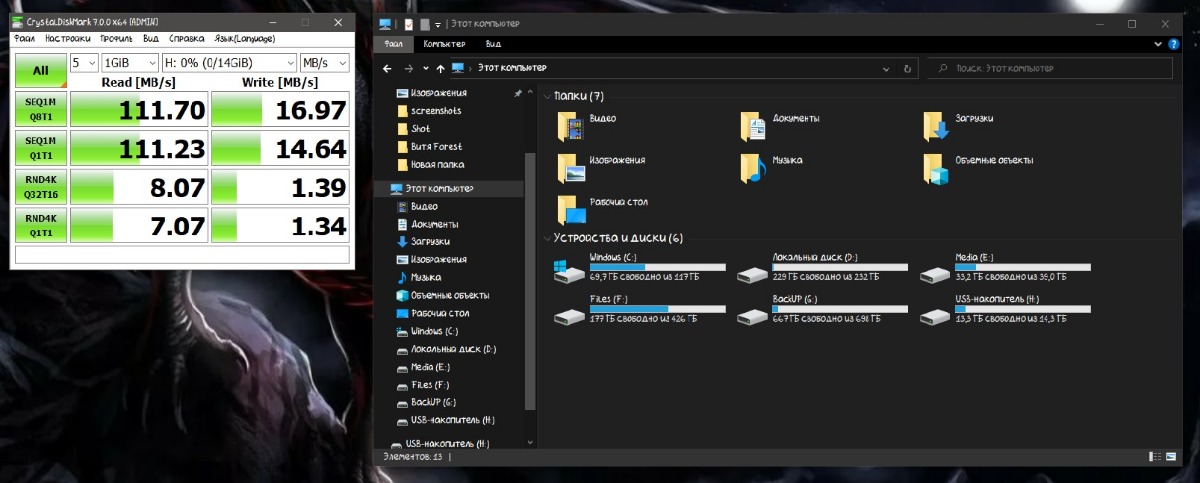The width and height of the screenshot is (1200, 483).
Task: Open the Видео folder icon
Action: click(x=573, y=126)
